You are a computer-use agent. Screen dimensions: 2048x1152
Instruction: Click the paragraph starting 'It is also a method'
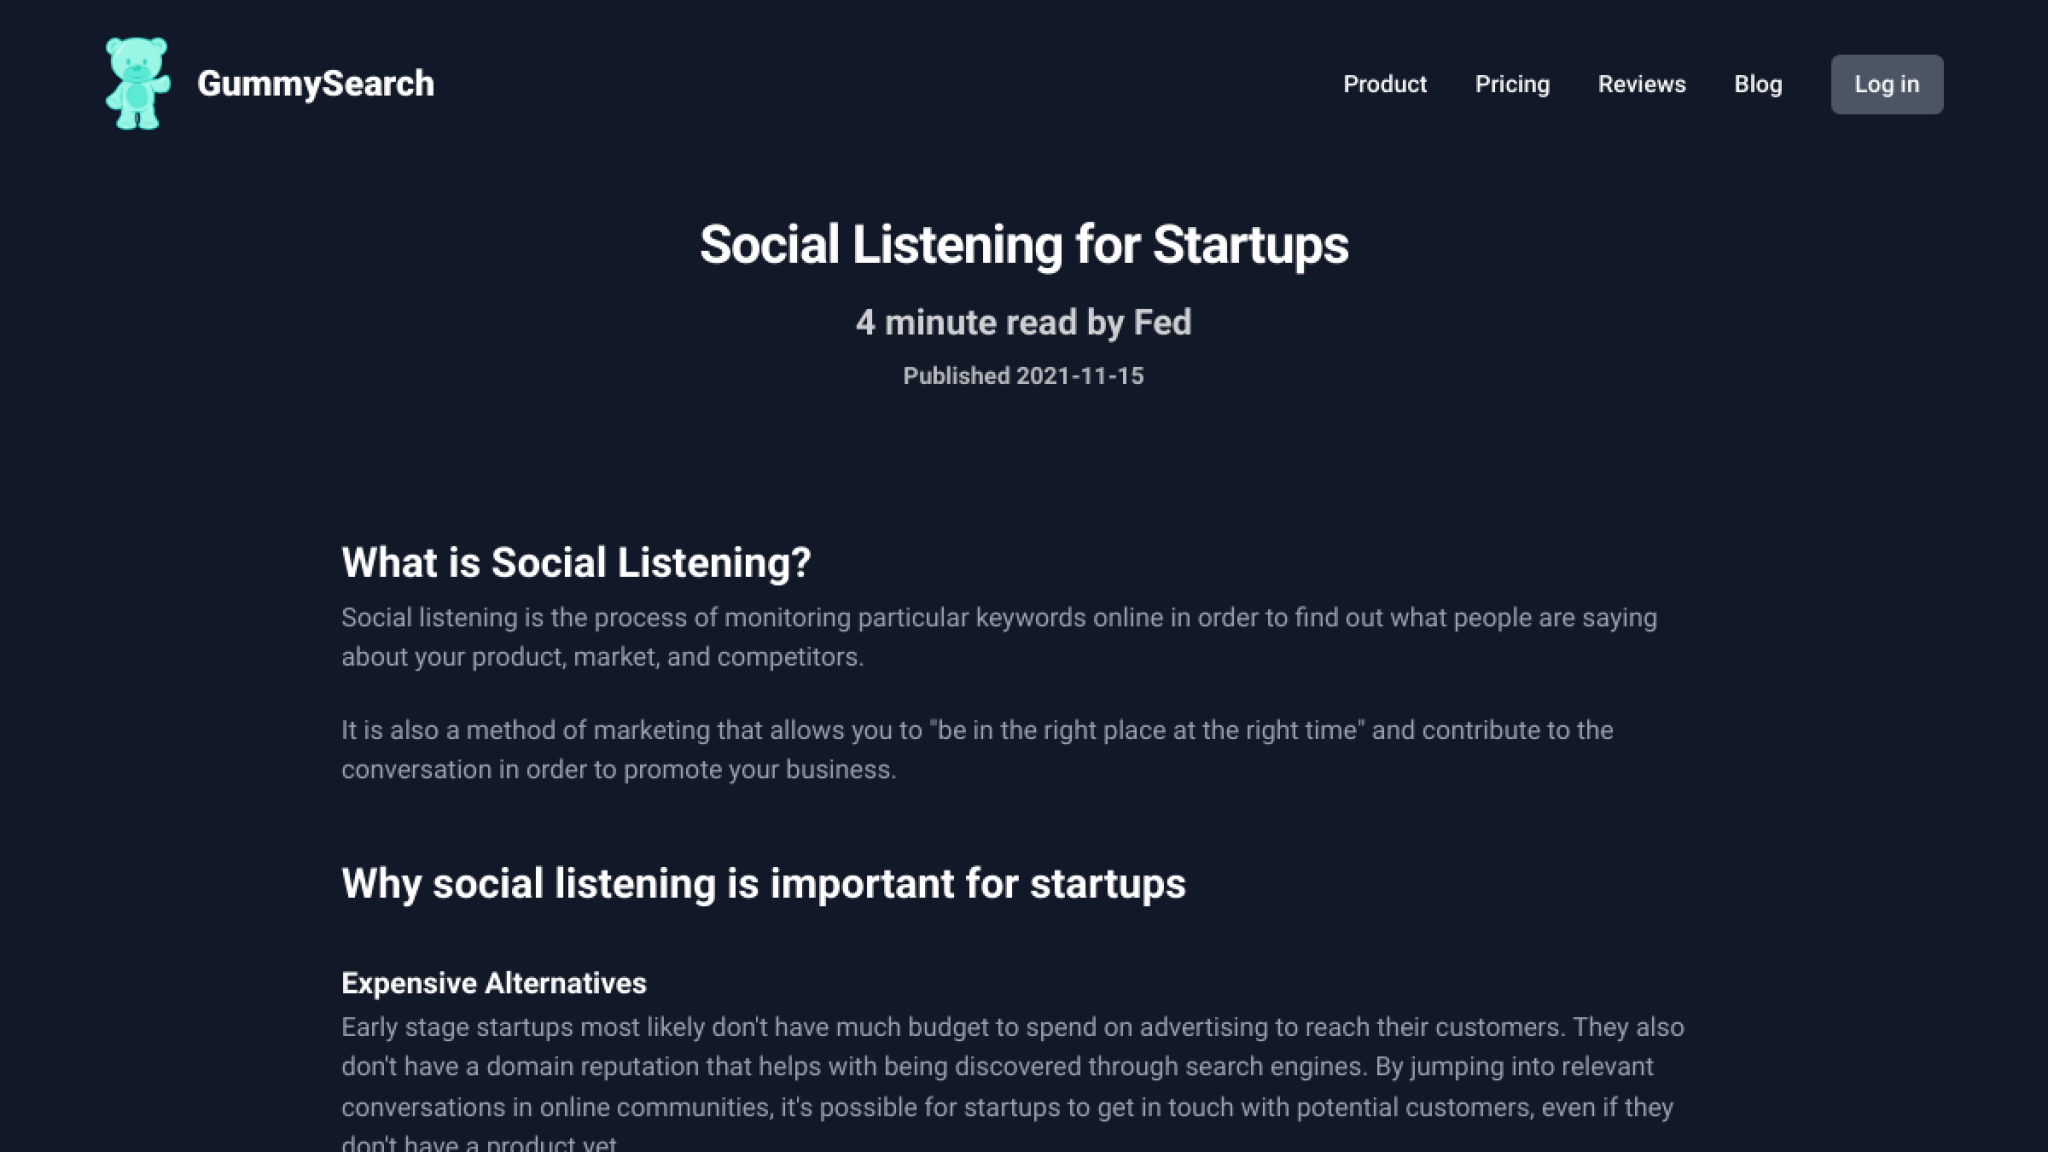point(977,750)
